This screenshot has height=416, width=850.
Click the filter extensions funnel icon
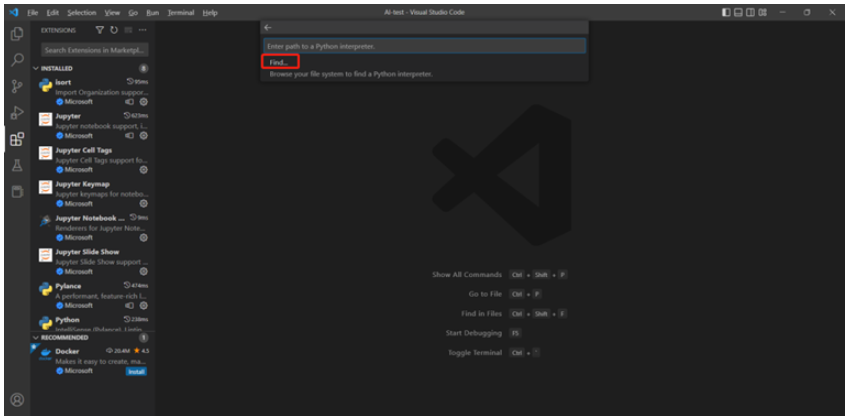tap(100, 30)
